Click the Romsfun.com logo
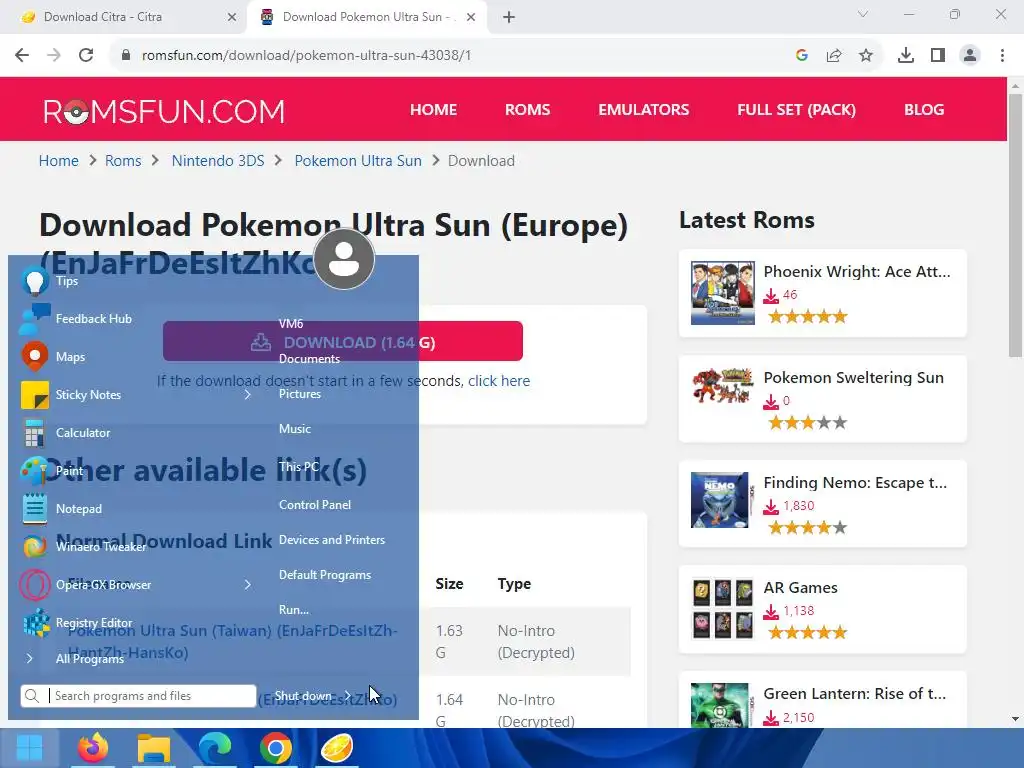 point(164,112)
